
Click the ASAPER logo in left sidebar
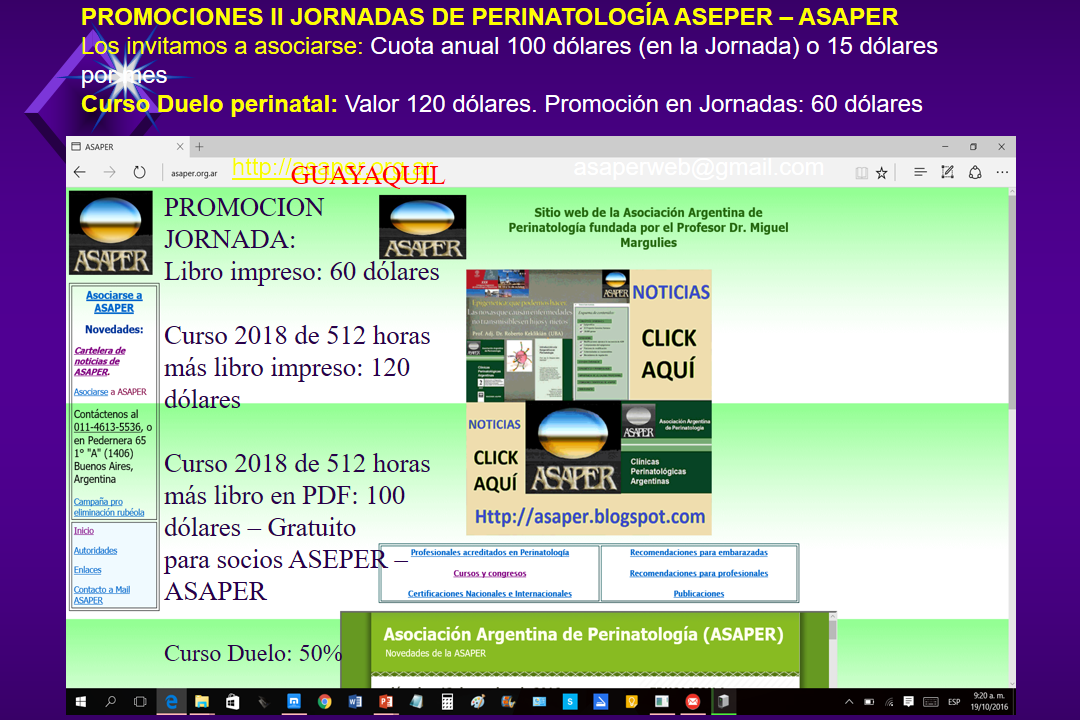point(111,233)
